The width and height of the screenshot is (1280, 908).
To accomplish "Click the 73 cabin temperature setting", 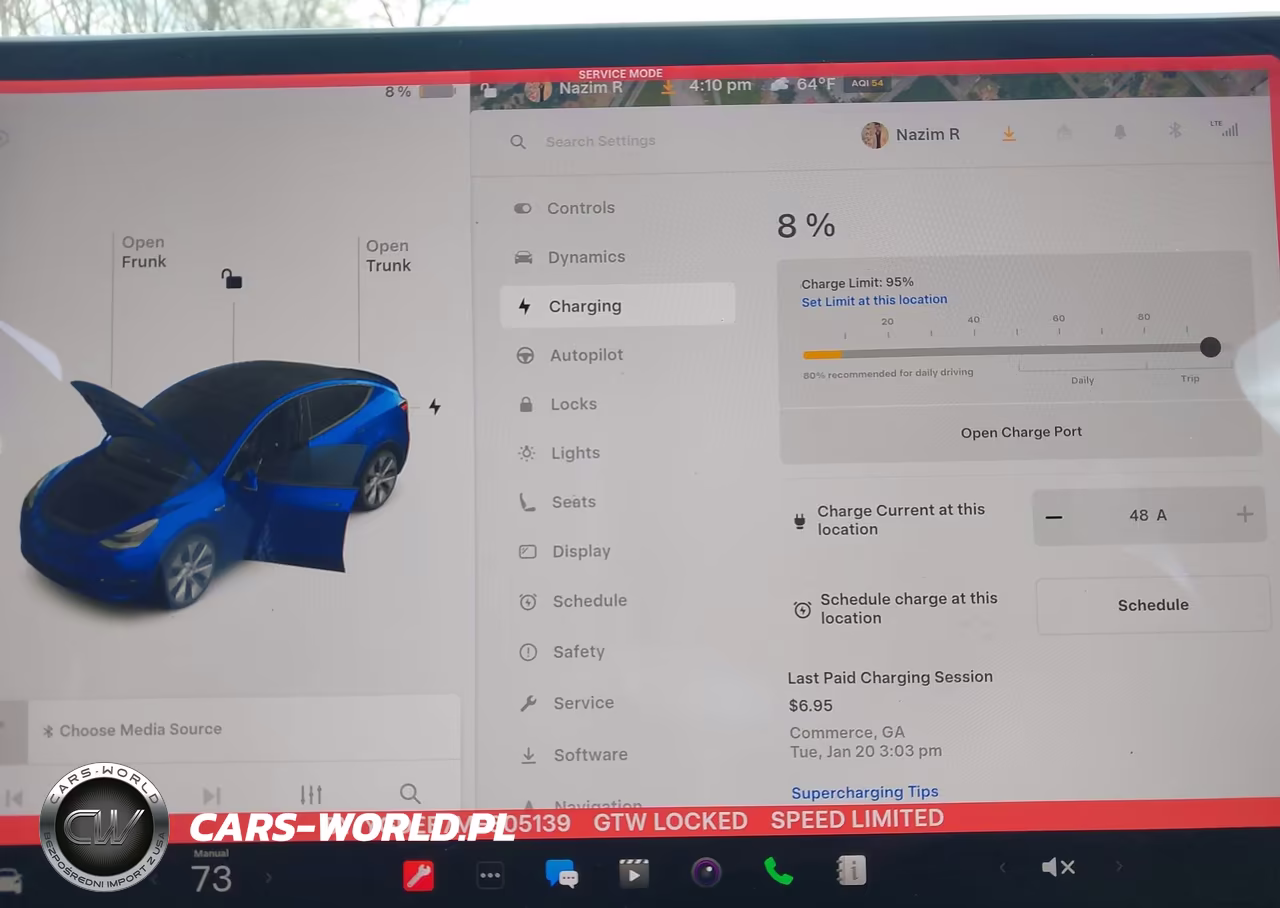I will (x=211, y=879).
